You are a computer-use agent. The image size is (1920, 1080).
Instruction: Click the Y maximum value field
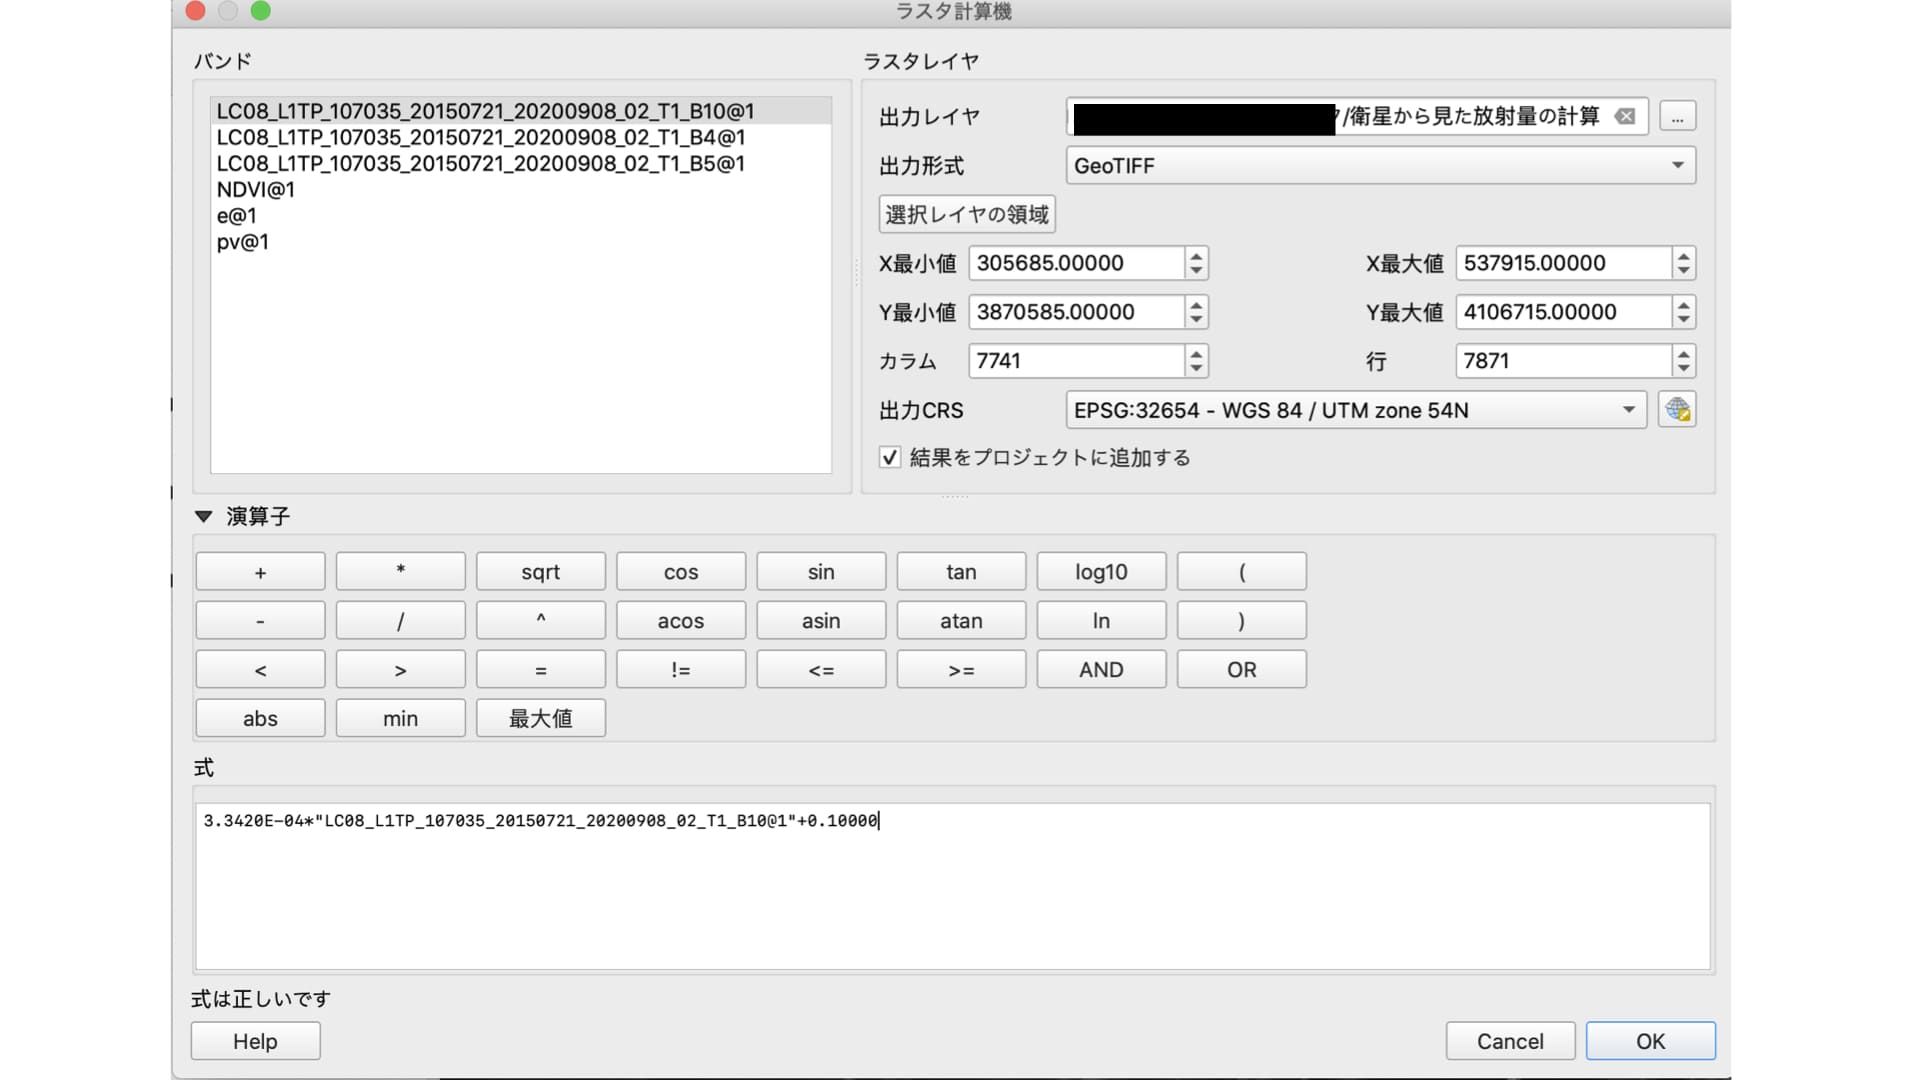(1563, 312)
